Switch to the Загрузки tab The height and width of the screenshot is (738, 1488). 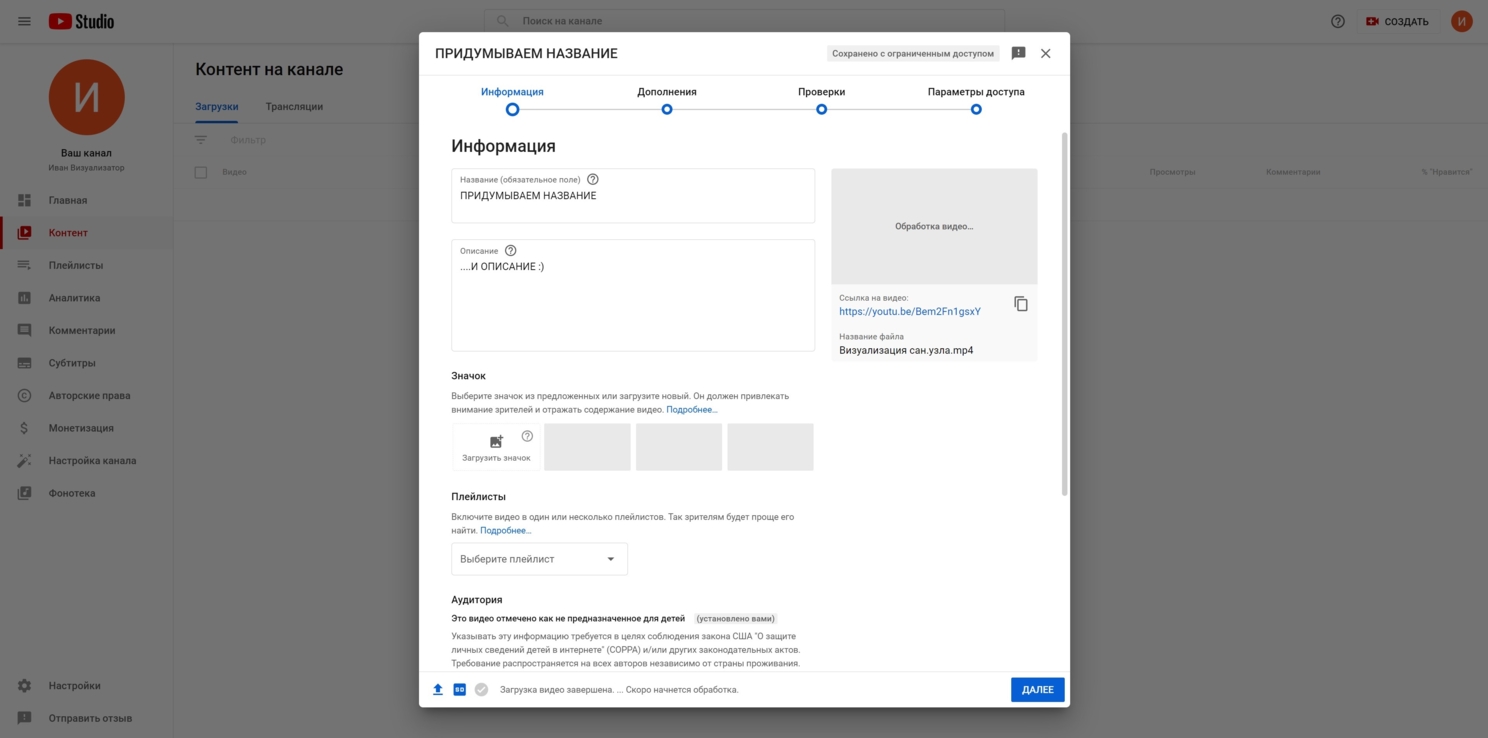point(217,106)
